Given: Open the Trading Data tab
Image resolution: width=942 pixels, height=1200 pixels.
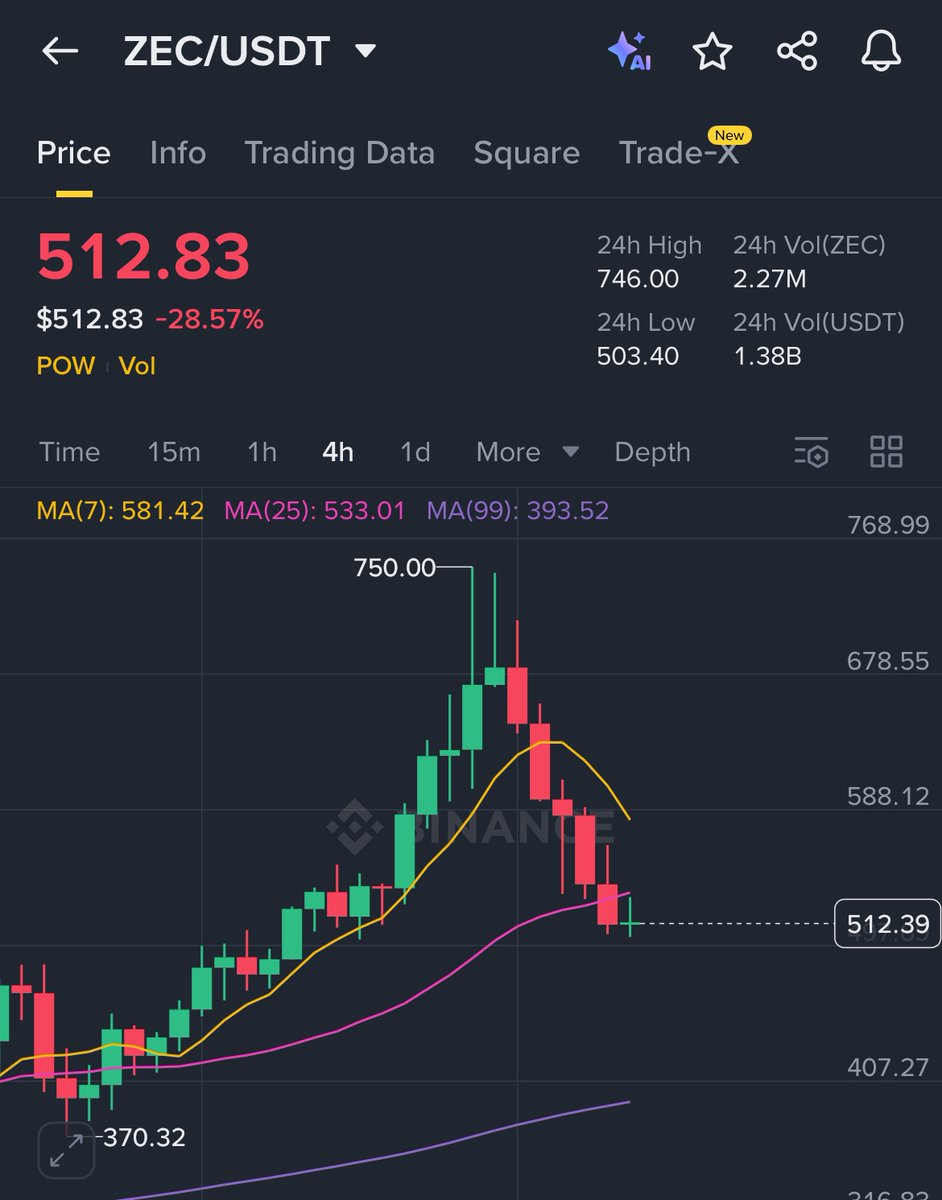Looking at the screenshot, I should 340,153.
